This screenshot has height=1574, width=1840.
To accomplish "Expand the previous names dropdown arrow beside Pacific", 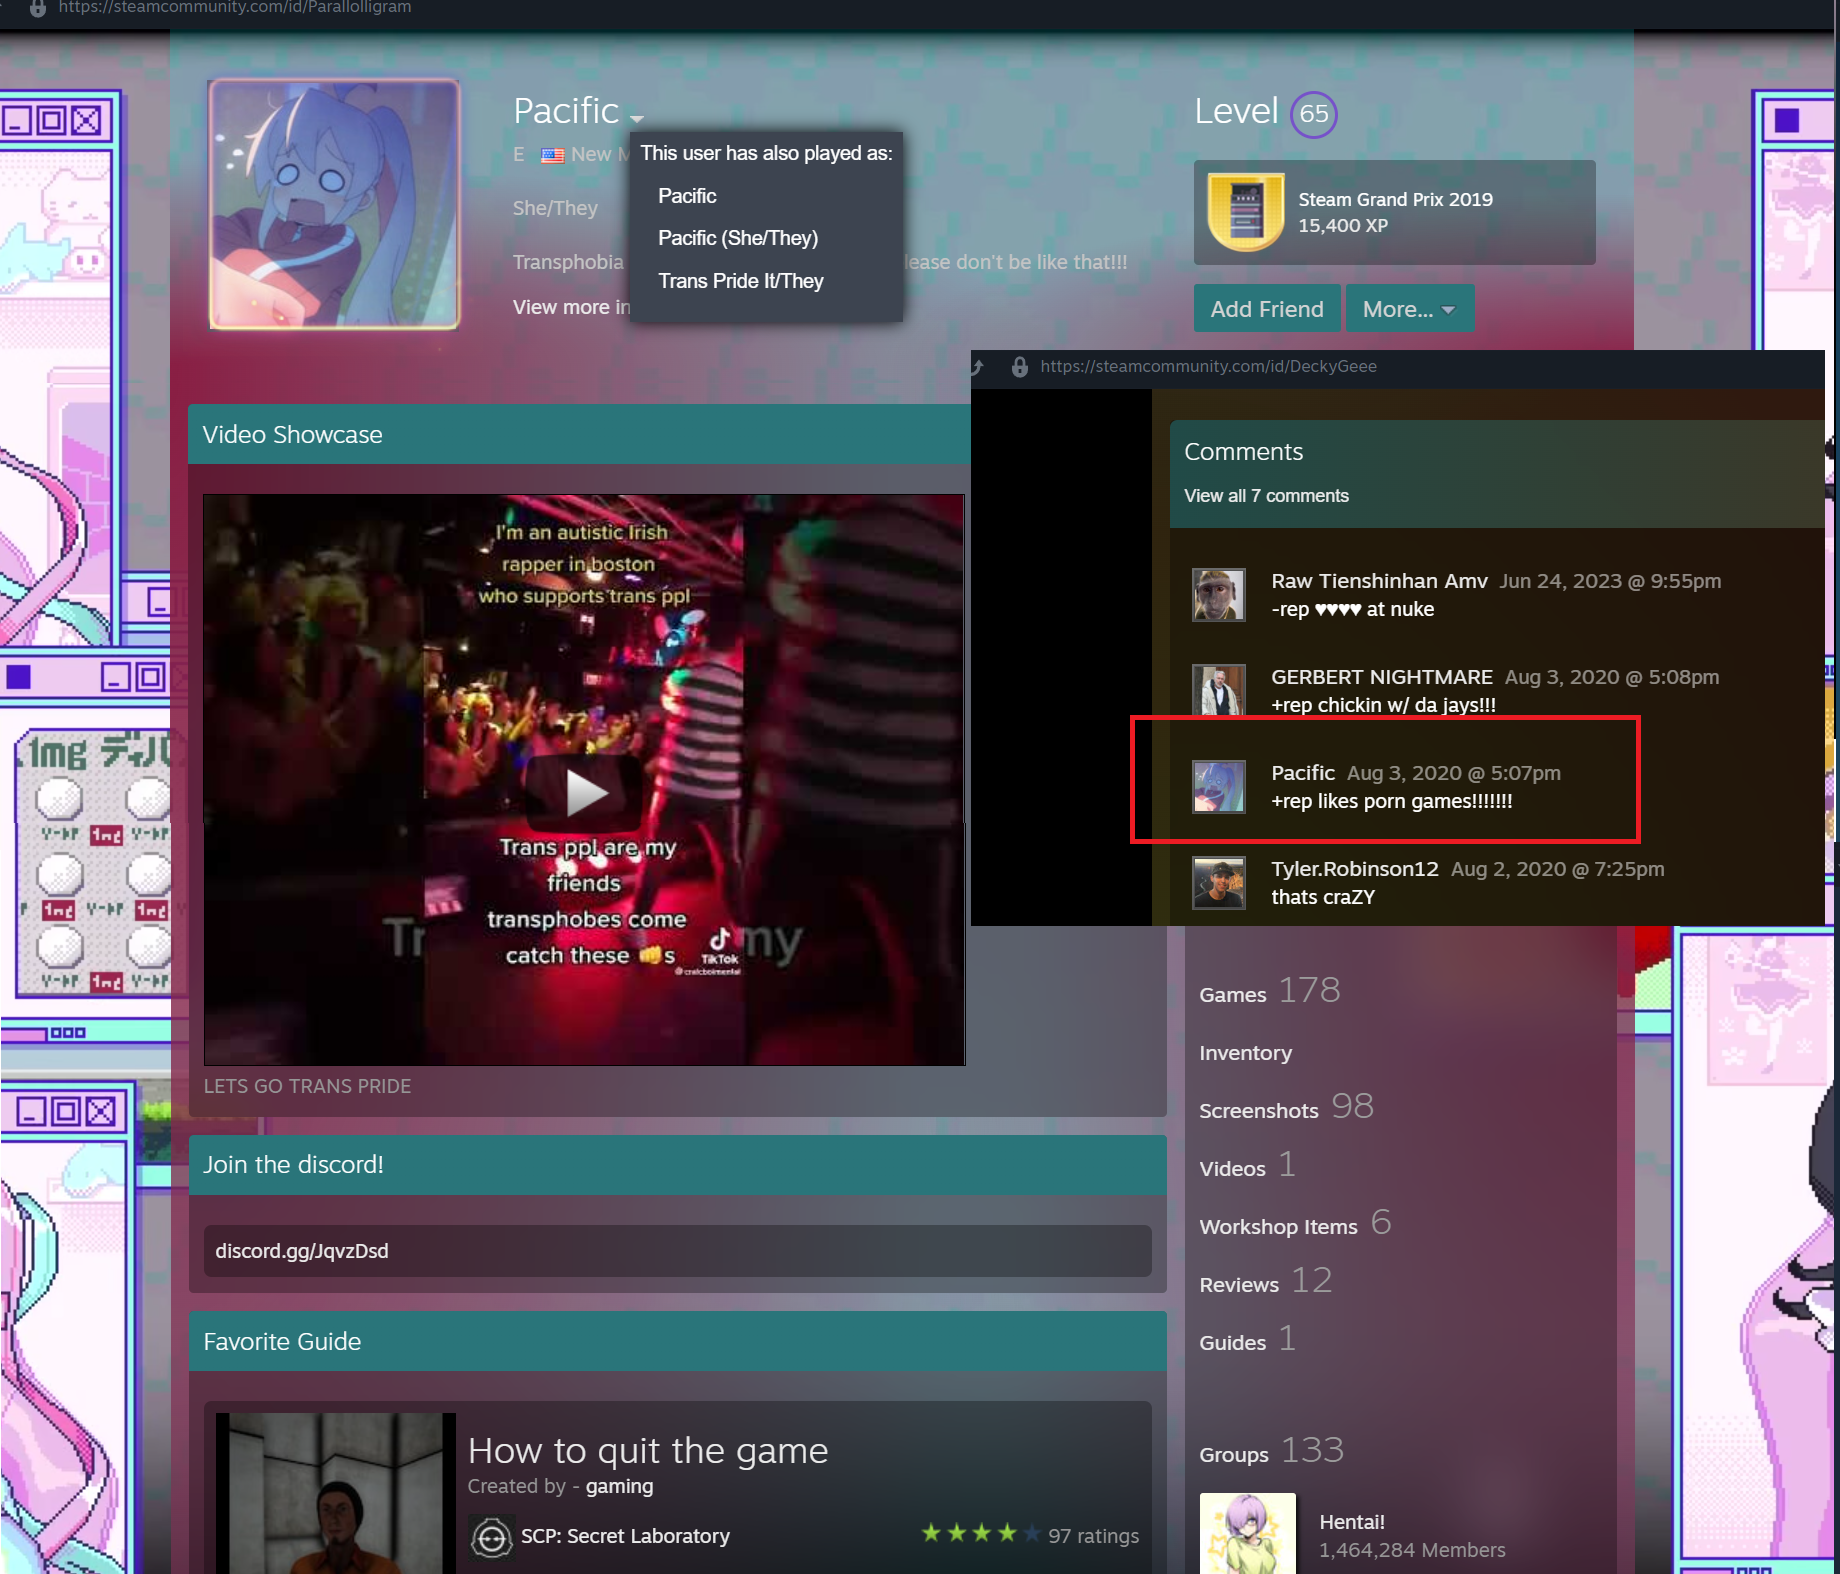I will point(637,118).
